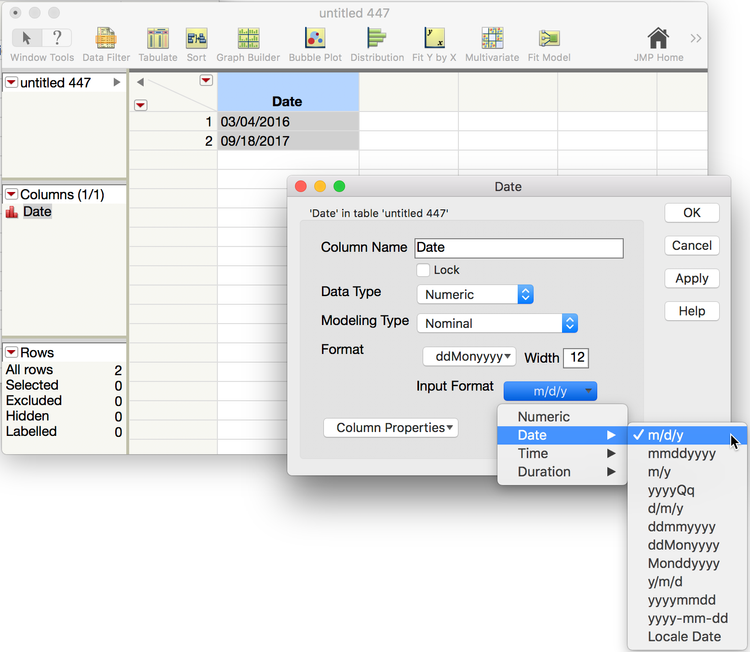Click in the Width field
Image resolution: width=750 pixels, height=652 pixels.
[x=576, y=357]
